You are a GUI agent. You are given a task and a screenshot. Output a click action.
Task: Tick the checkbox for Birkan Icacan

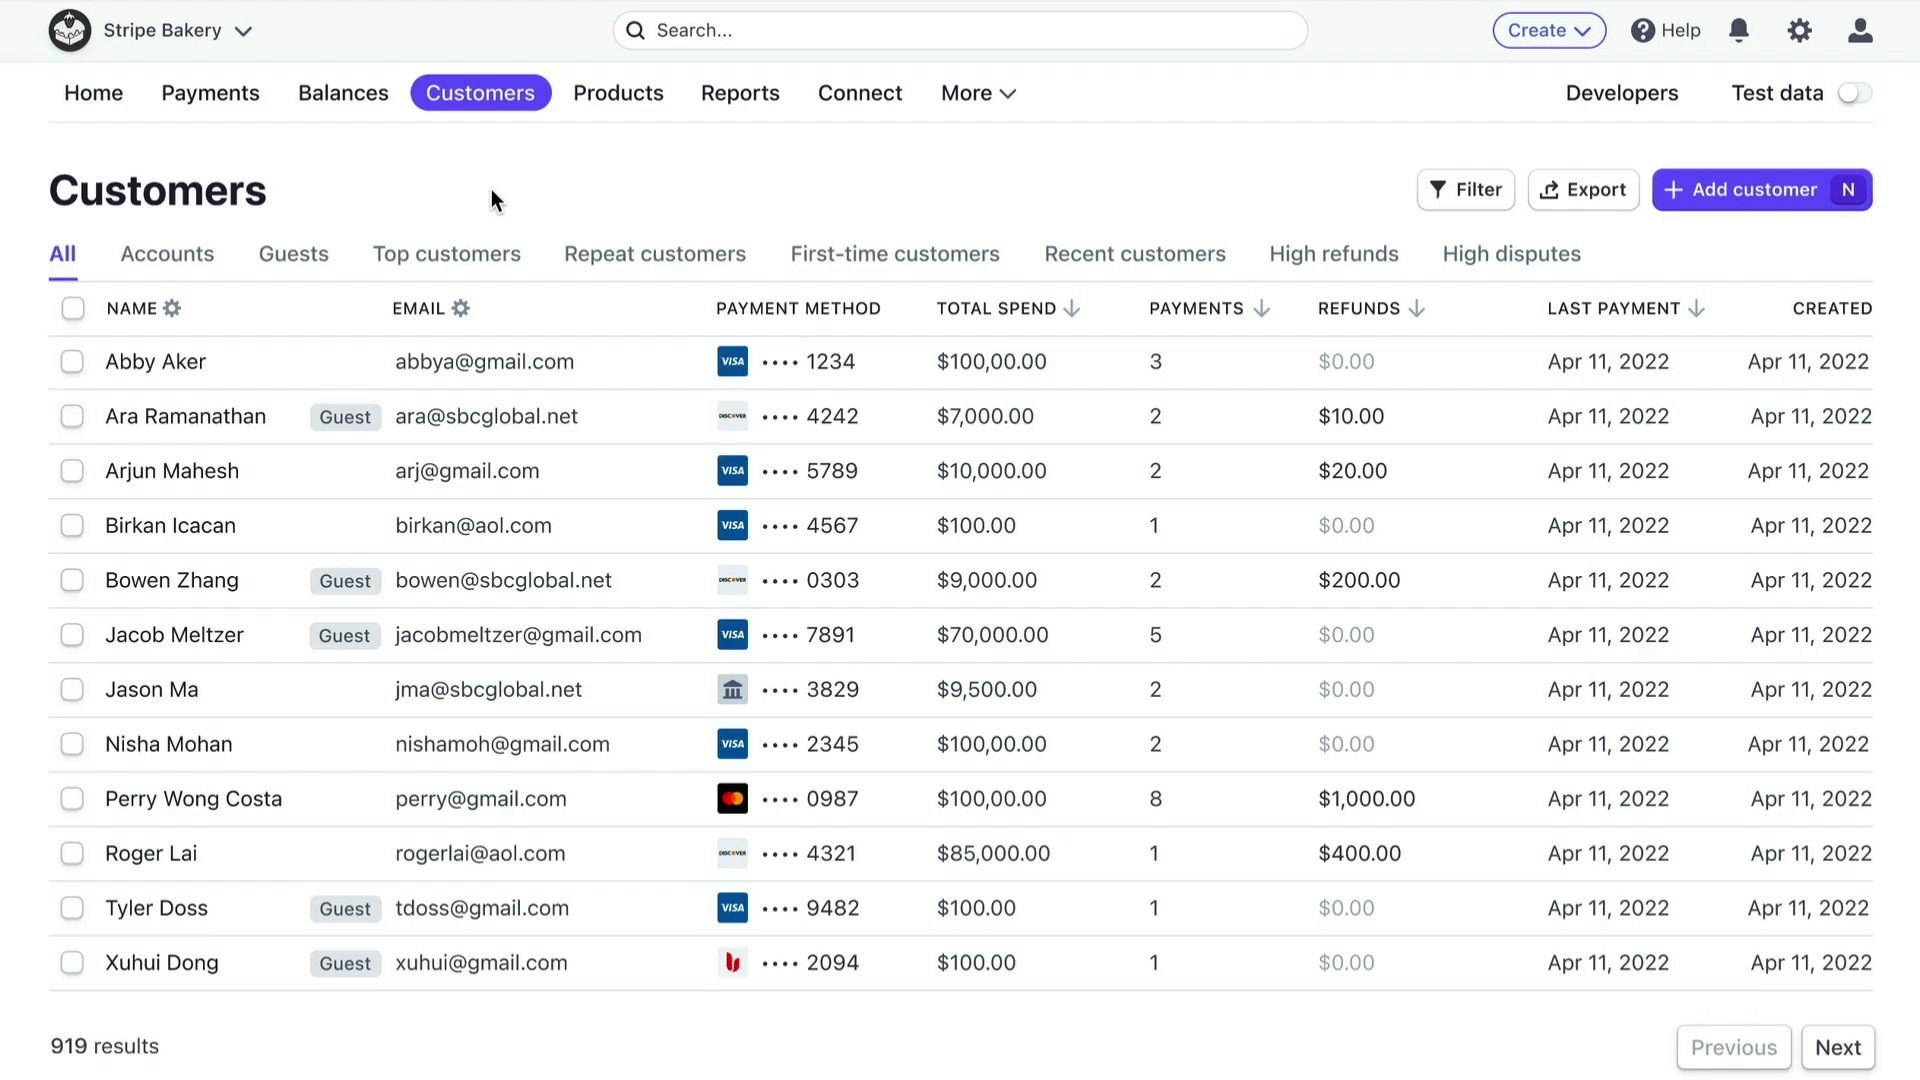click(x=72, y=526)
